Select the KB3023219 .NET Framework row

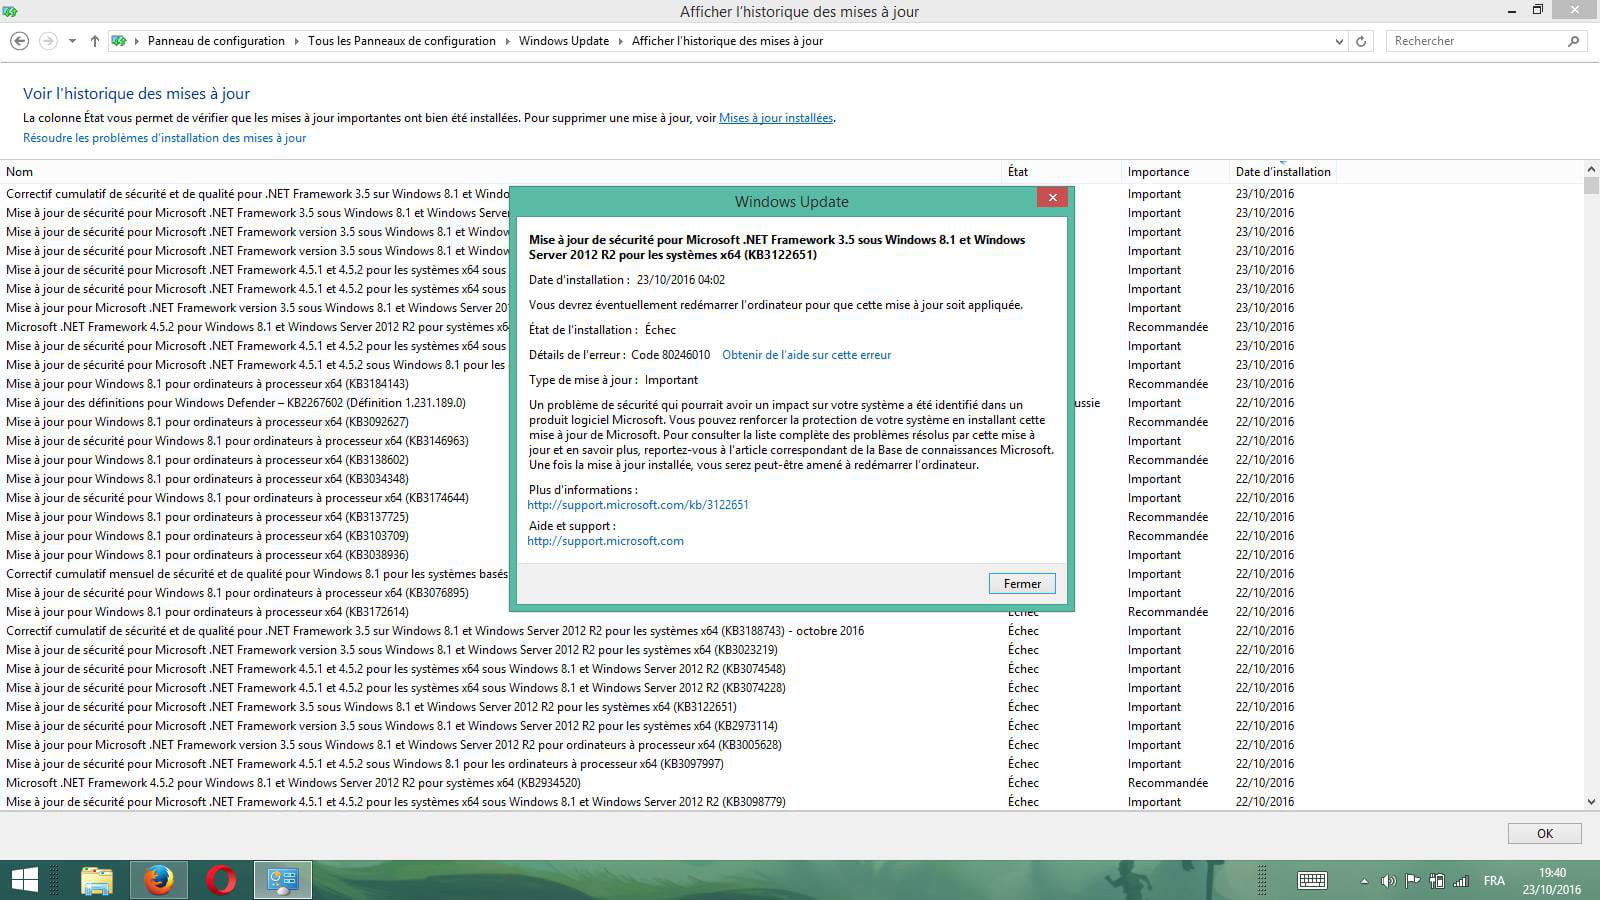pyautogui.click(x=670, y=650)
